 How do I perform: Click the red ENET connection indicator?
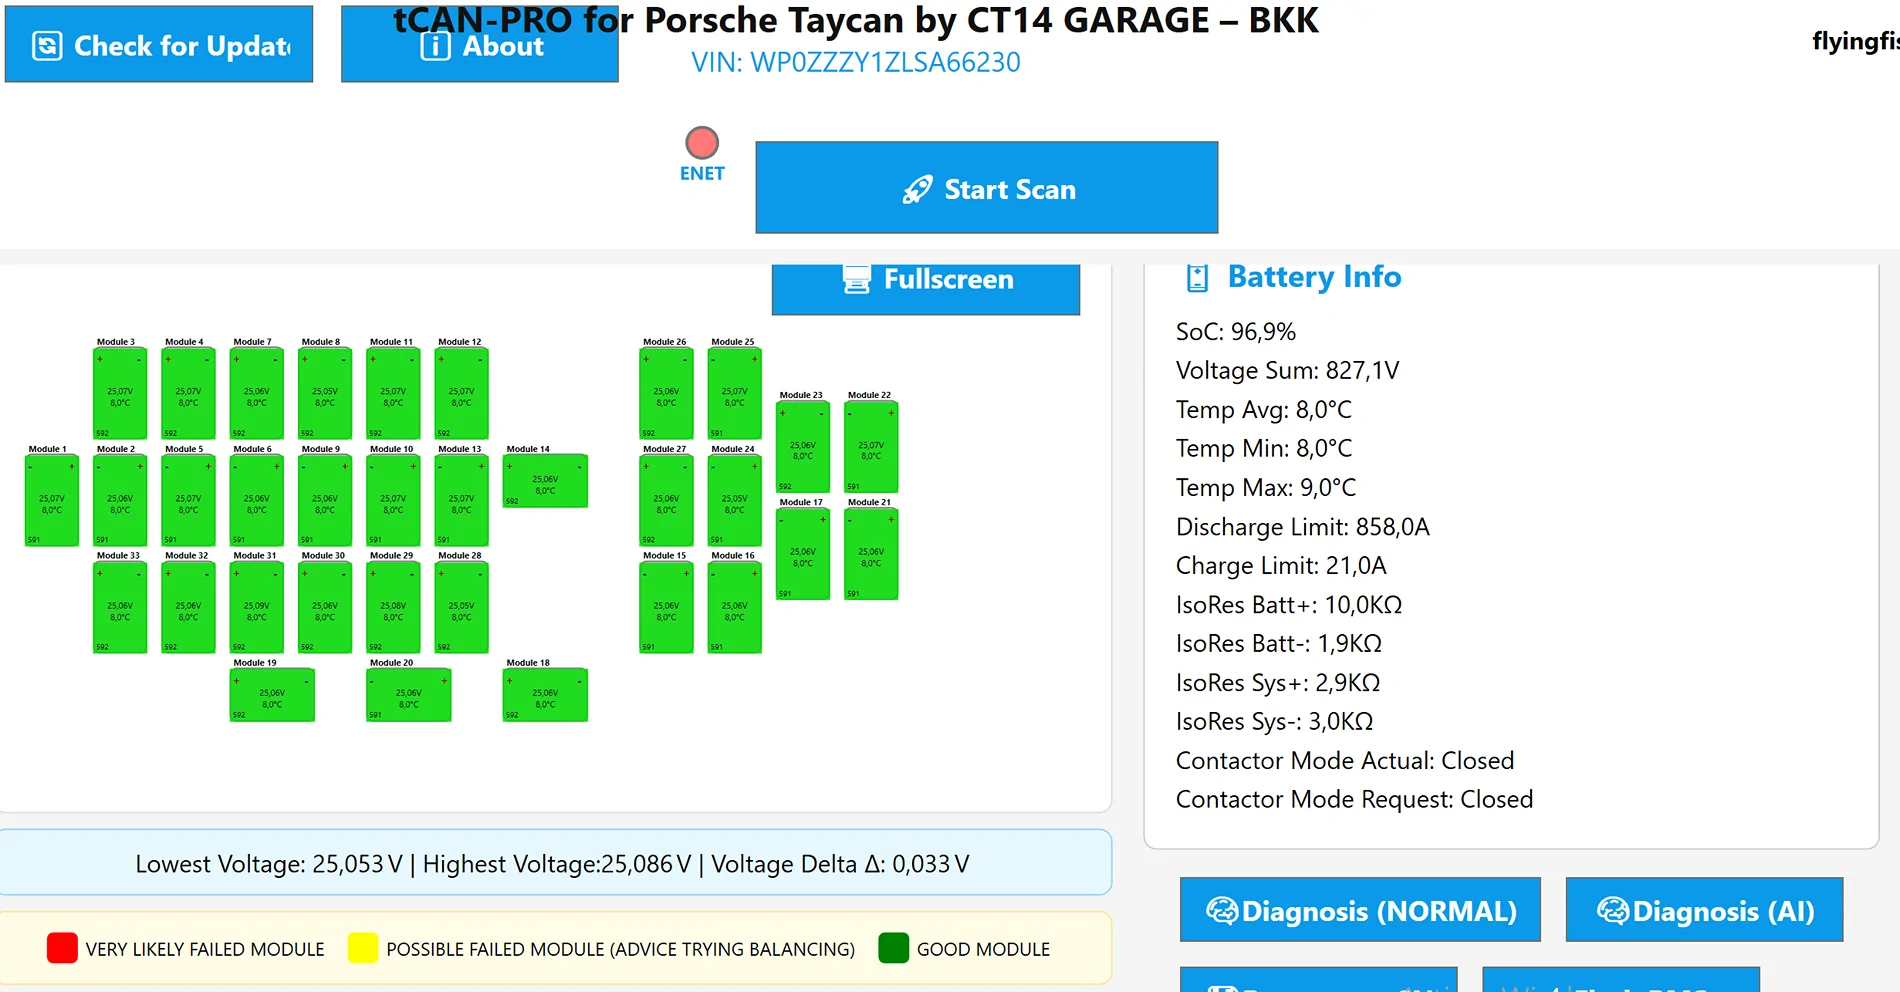coord(702,143)
